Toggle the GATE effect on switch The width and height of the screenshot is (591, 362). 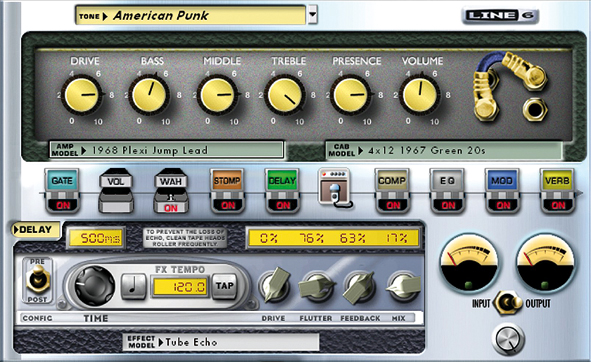click(x=63, y=205)
